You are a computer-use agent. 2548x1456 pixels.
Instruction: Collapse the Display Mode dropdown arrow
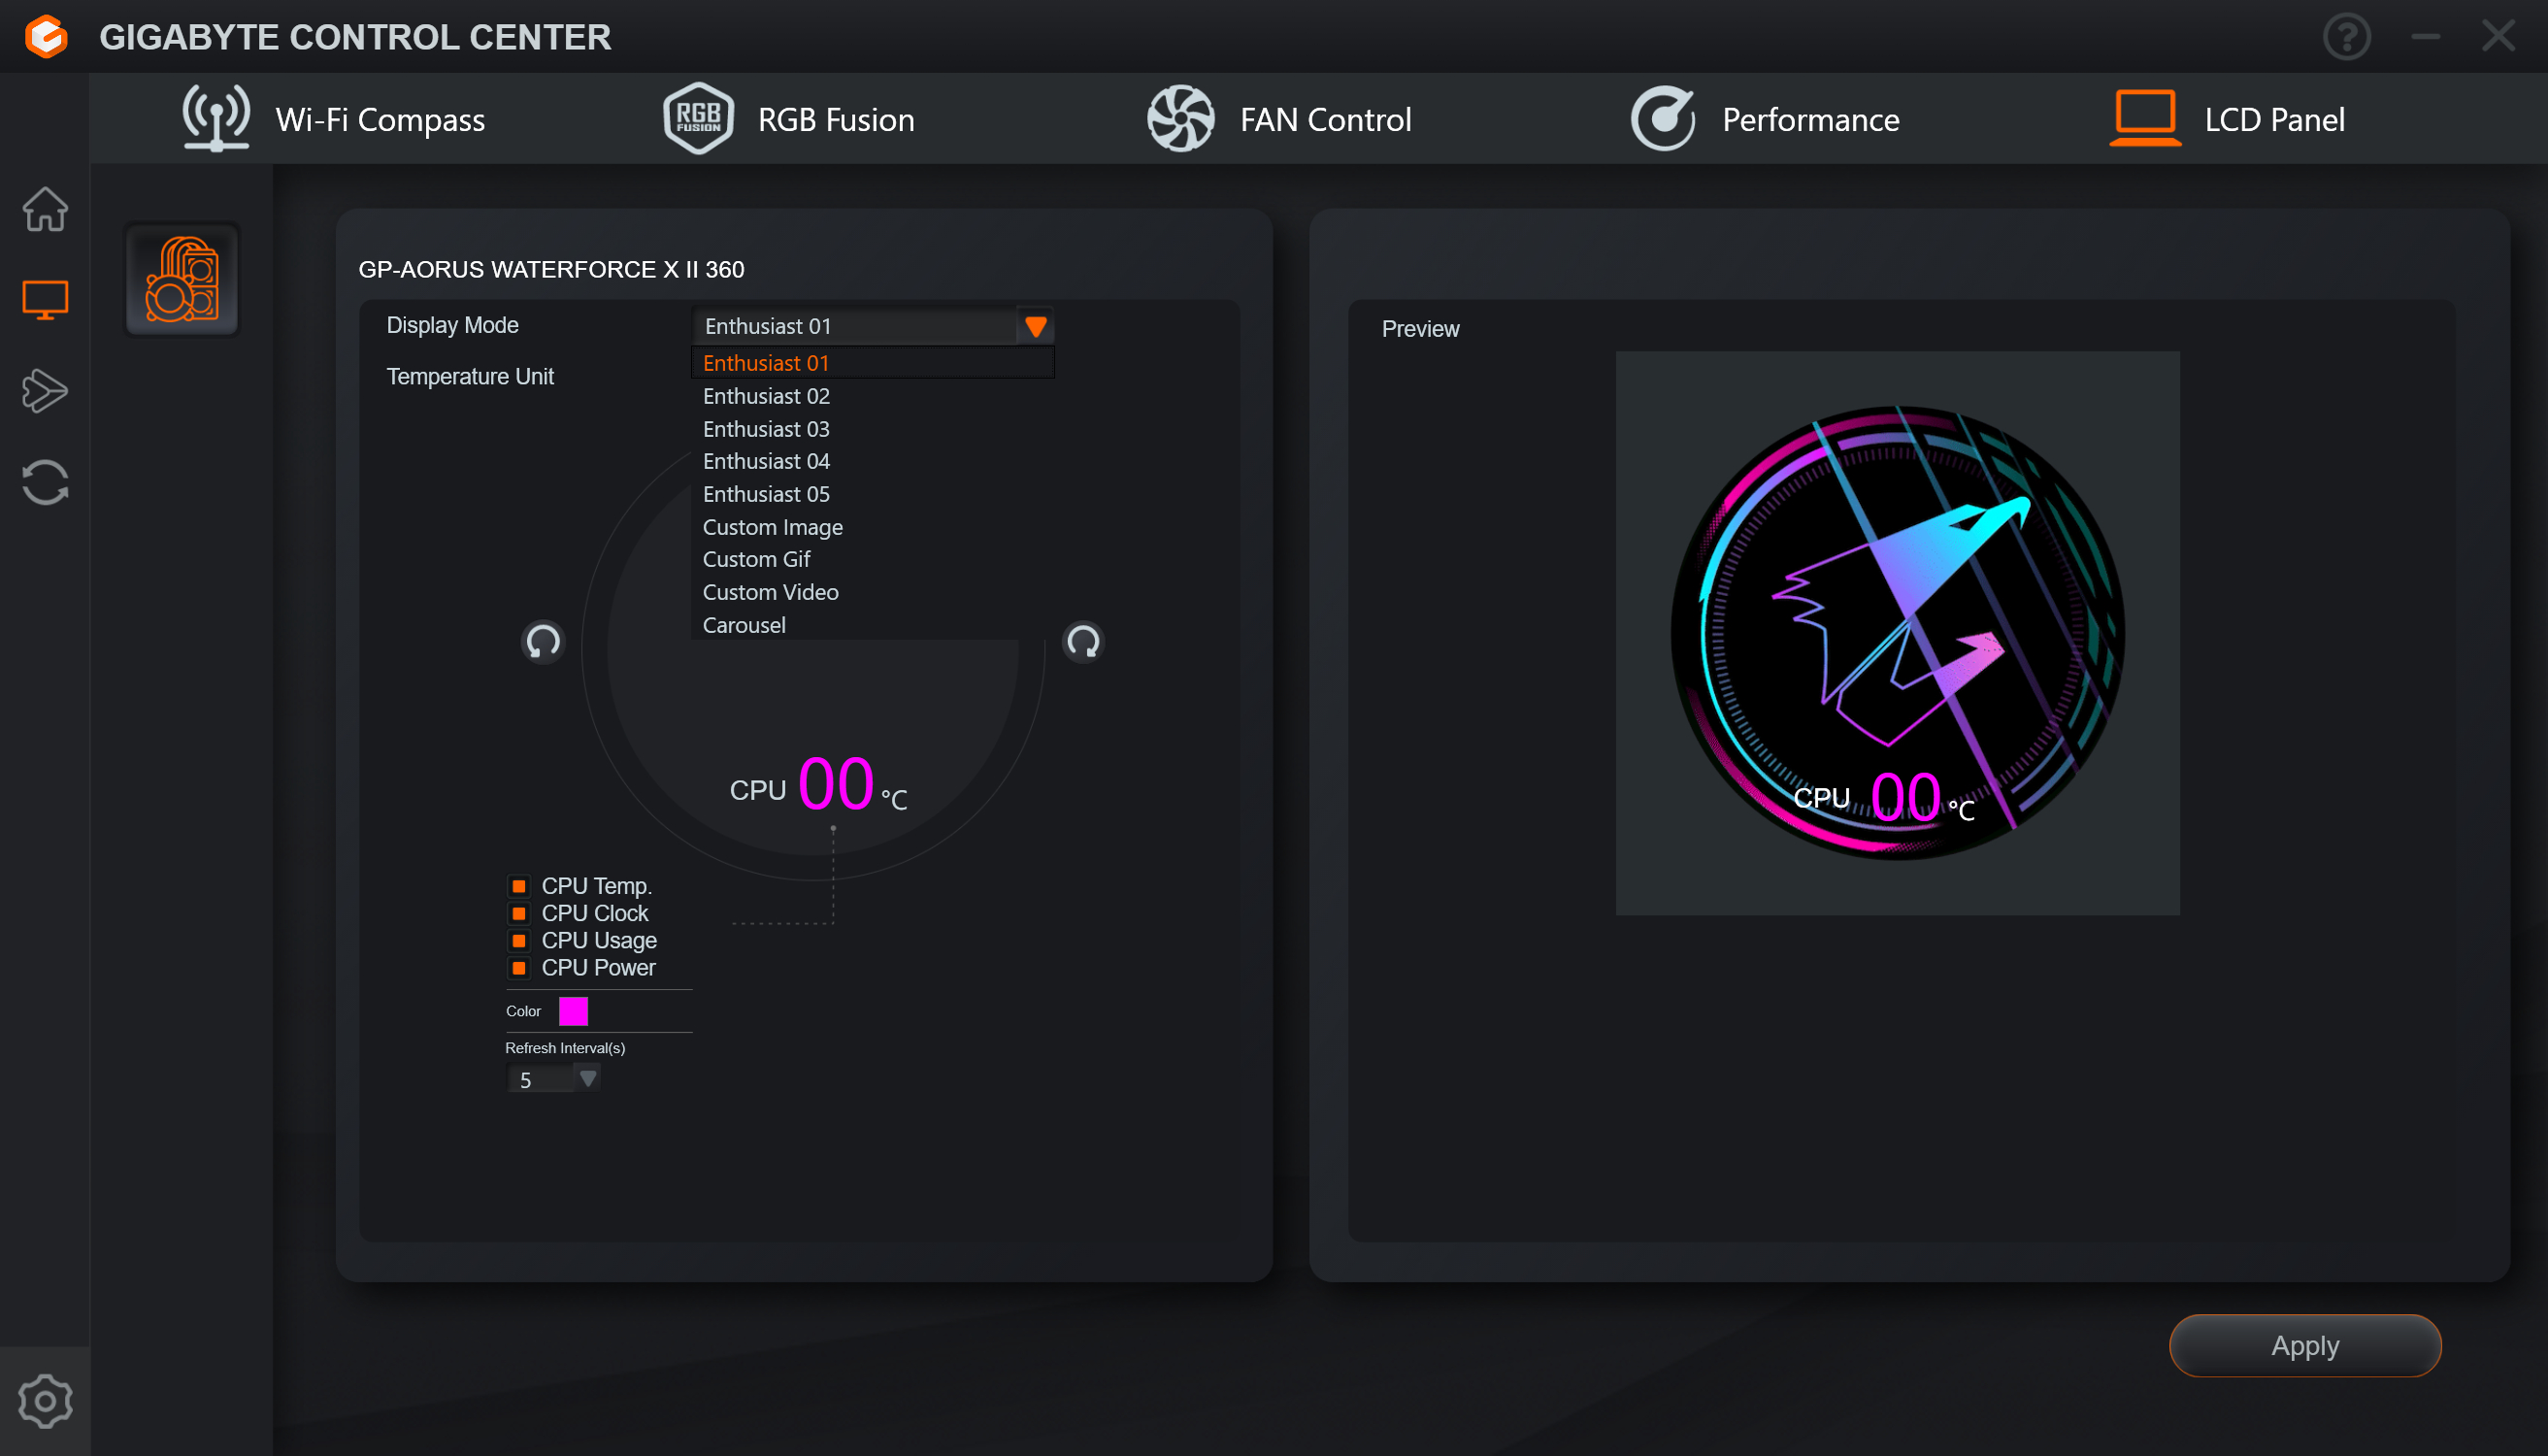pyautogui.click(x=1036, y=327)
